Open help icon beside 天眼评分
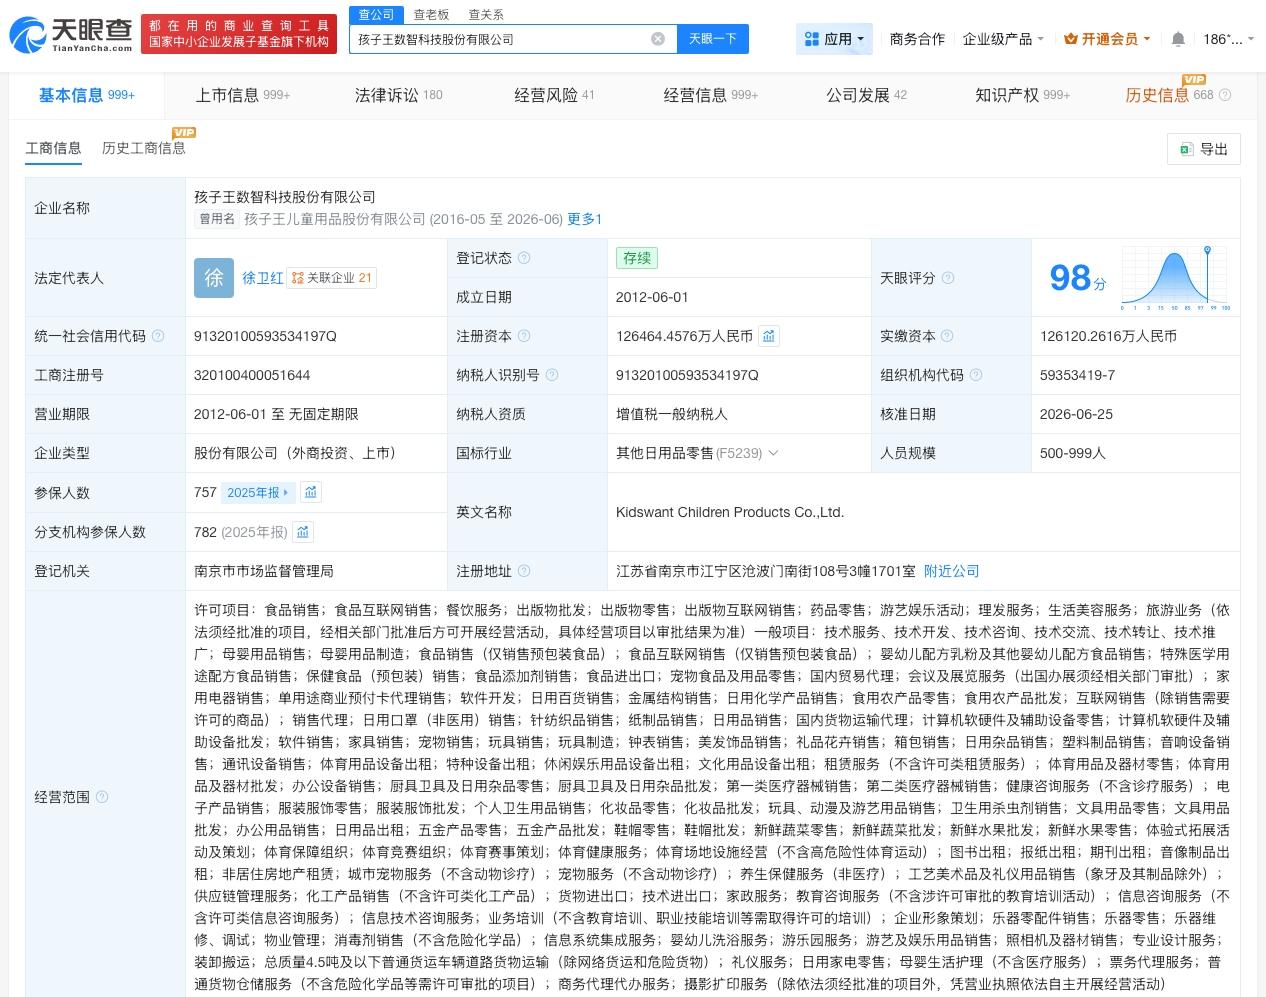 pyautogui.click(x=948, y=278)
